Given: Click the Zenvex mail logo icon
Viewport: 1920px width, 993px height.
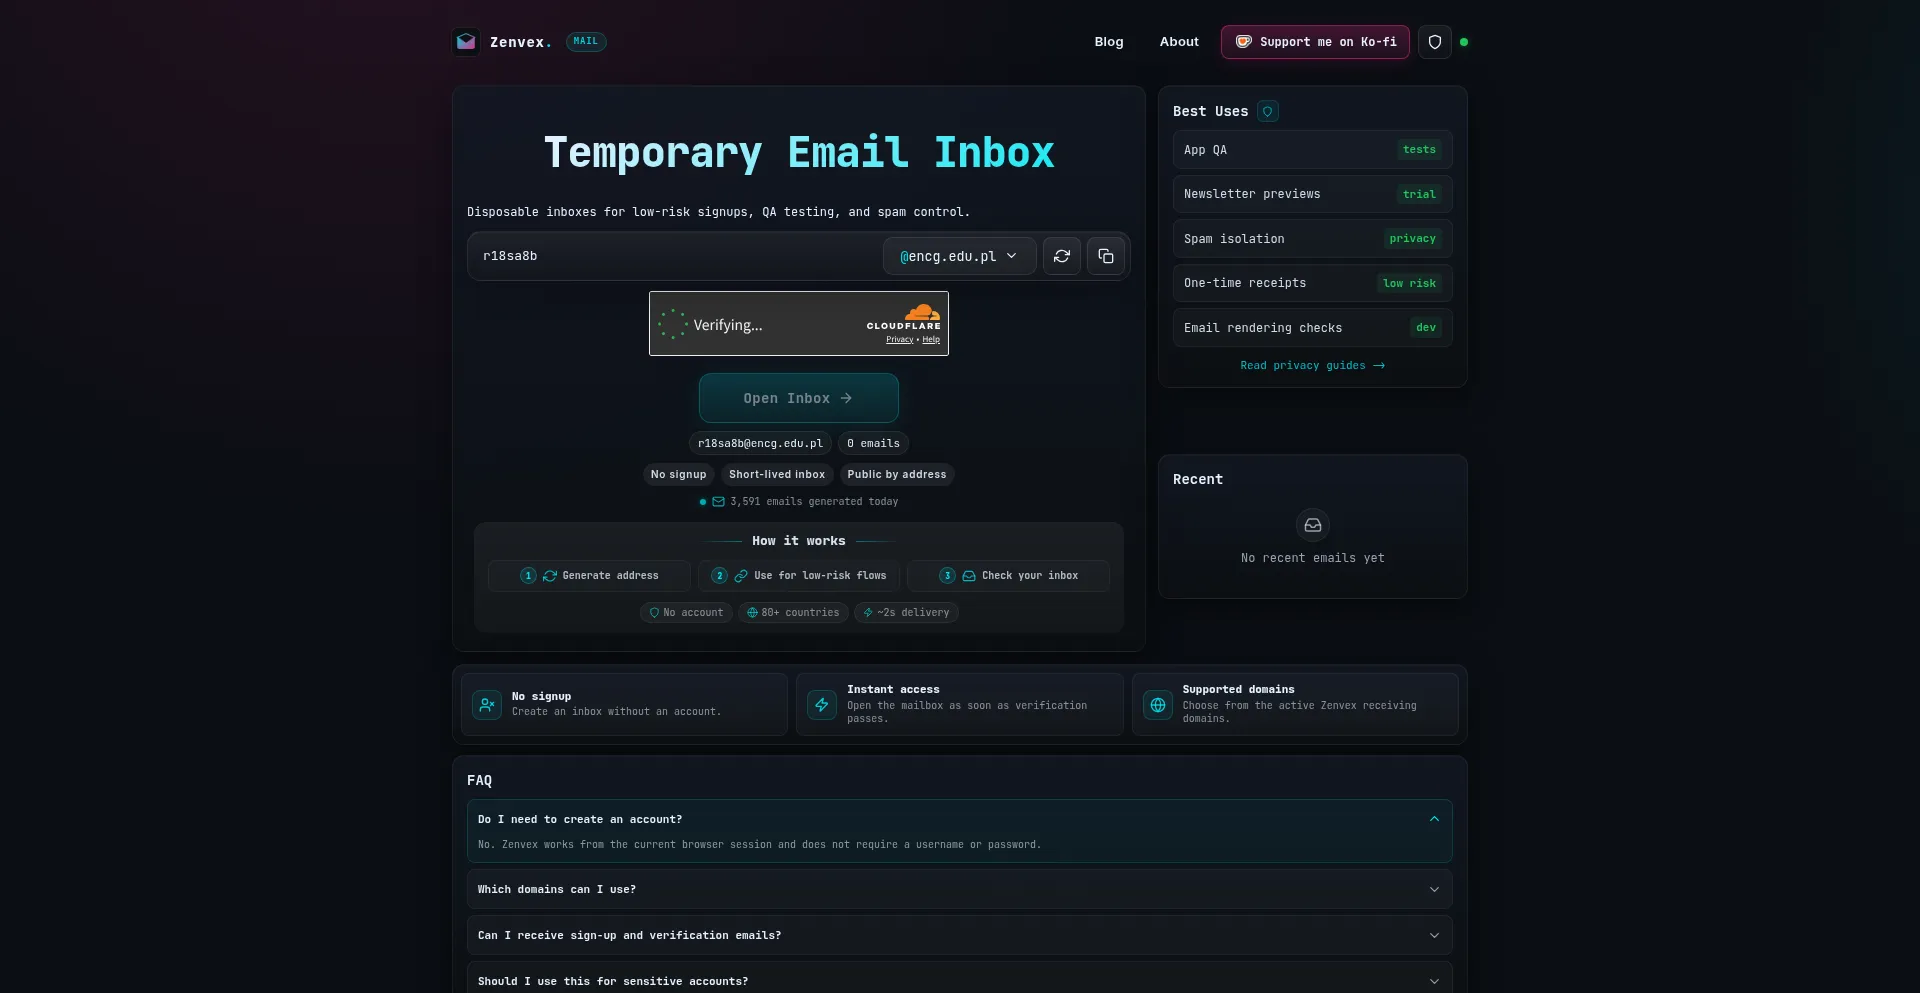Looking at the screenshot, I should click(x=466, y=42).
